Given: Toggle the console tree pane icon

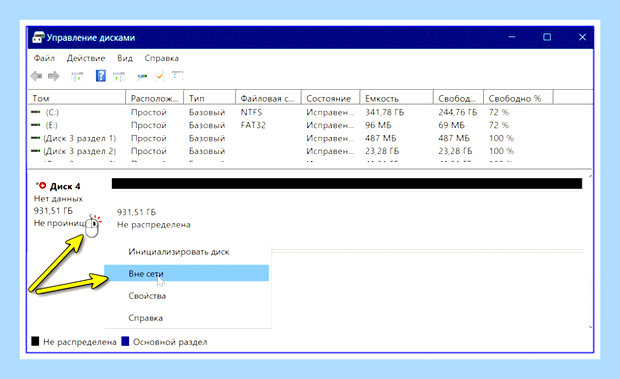Looking at the screenshot, I should point(77,76).
